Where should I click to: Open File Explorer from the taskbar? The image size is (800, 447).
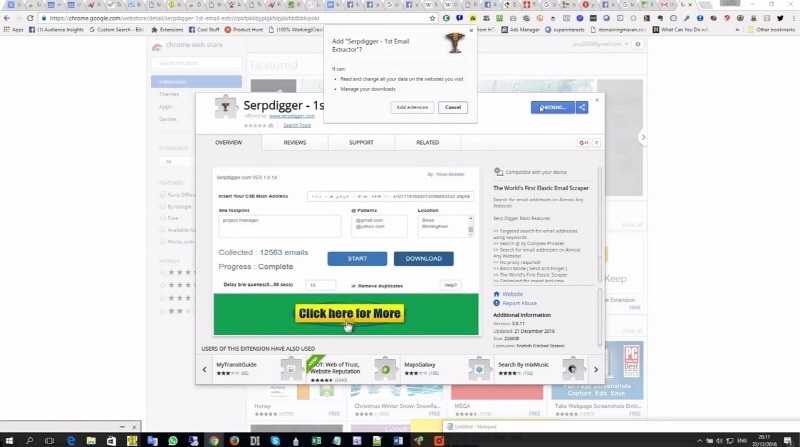pos(91,440)
